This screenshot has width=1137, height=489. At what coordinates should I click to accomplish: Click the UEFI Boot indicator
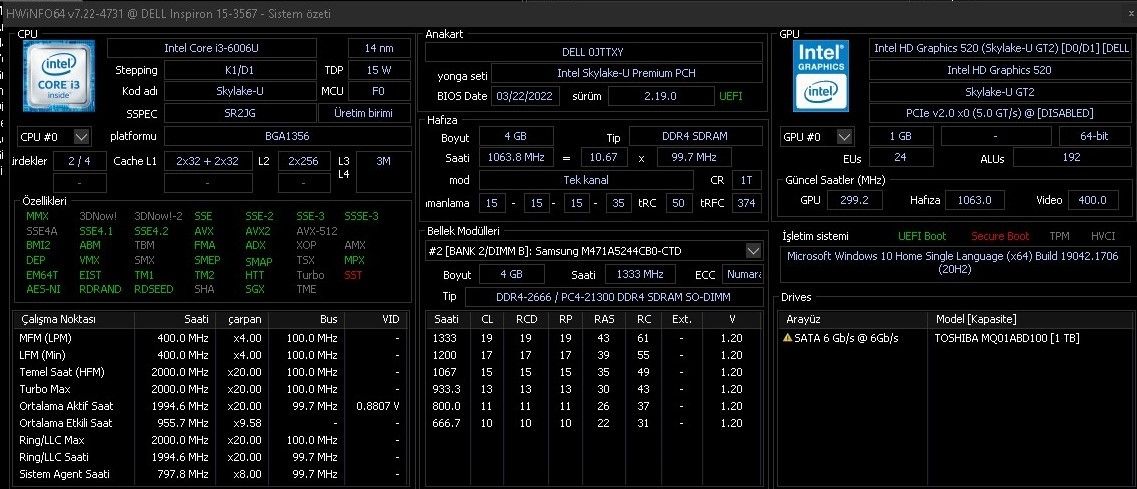[x=922, y=237]
